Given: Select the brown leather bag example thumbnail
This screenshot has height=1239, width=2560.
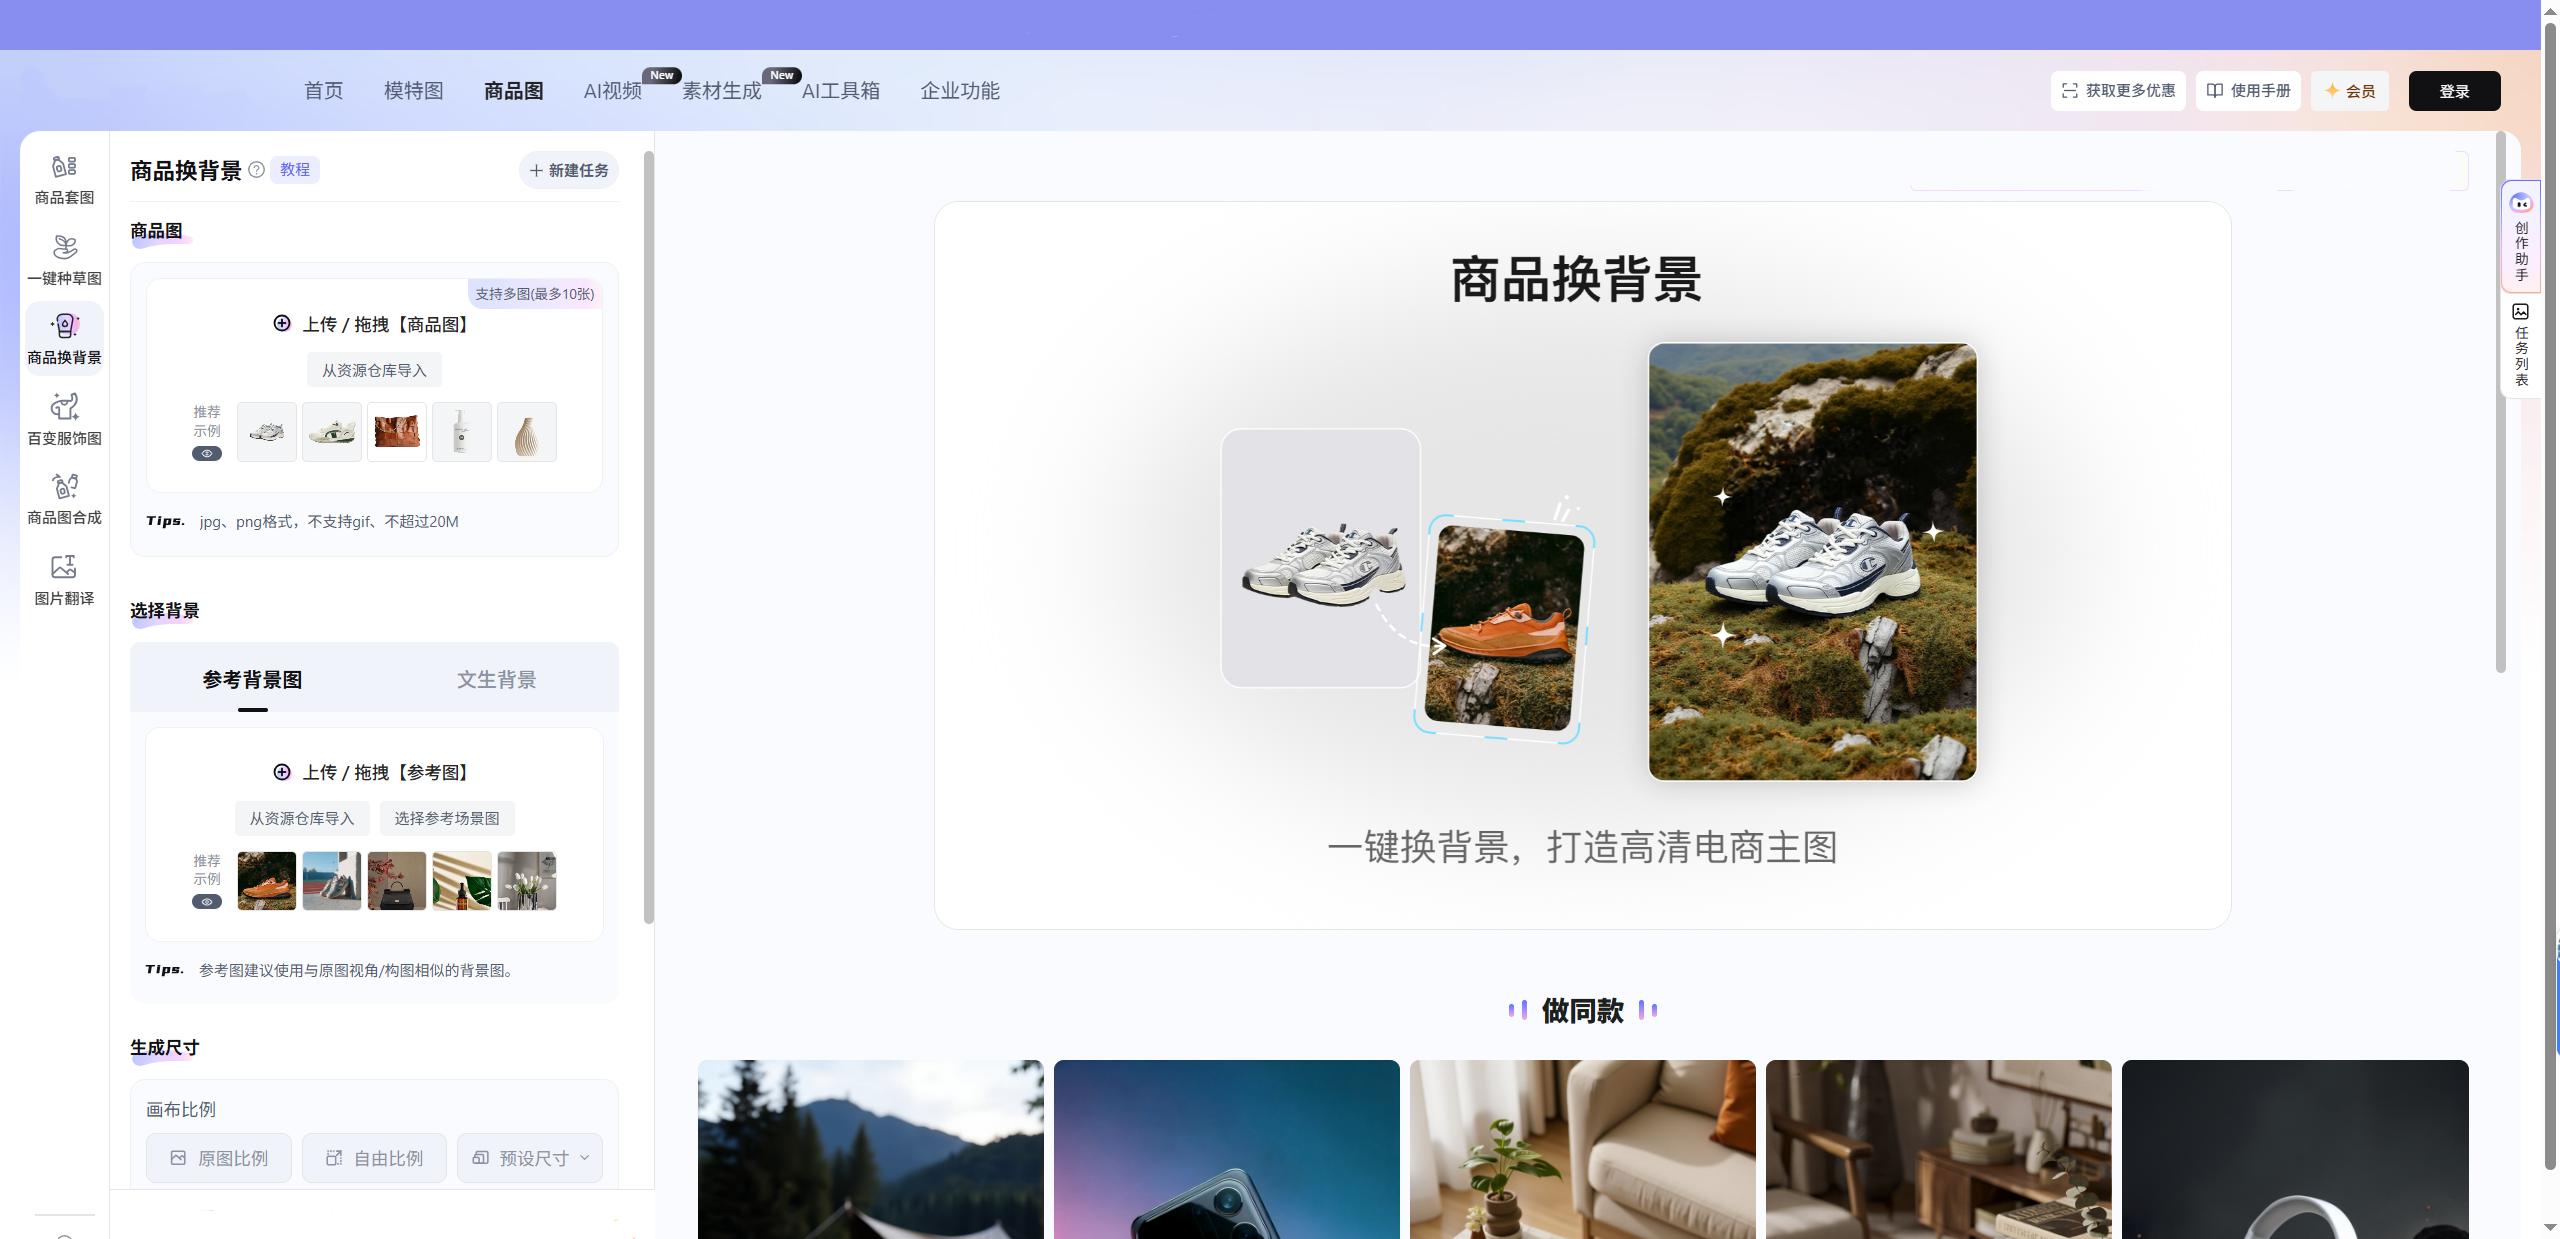Looking at the screenshot, I should pos(397,432).
